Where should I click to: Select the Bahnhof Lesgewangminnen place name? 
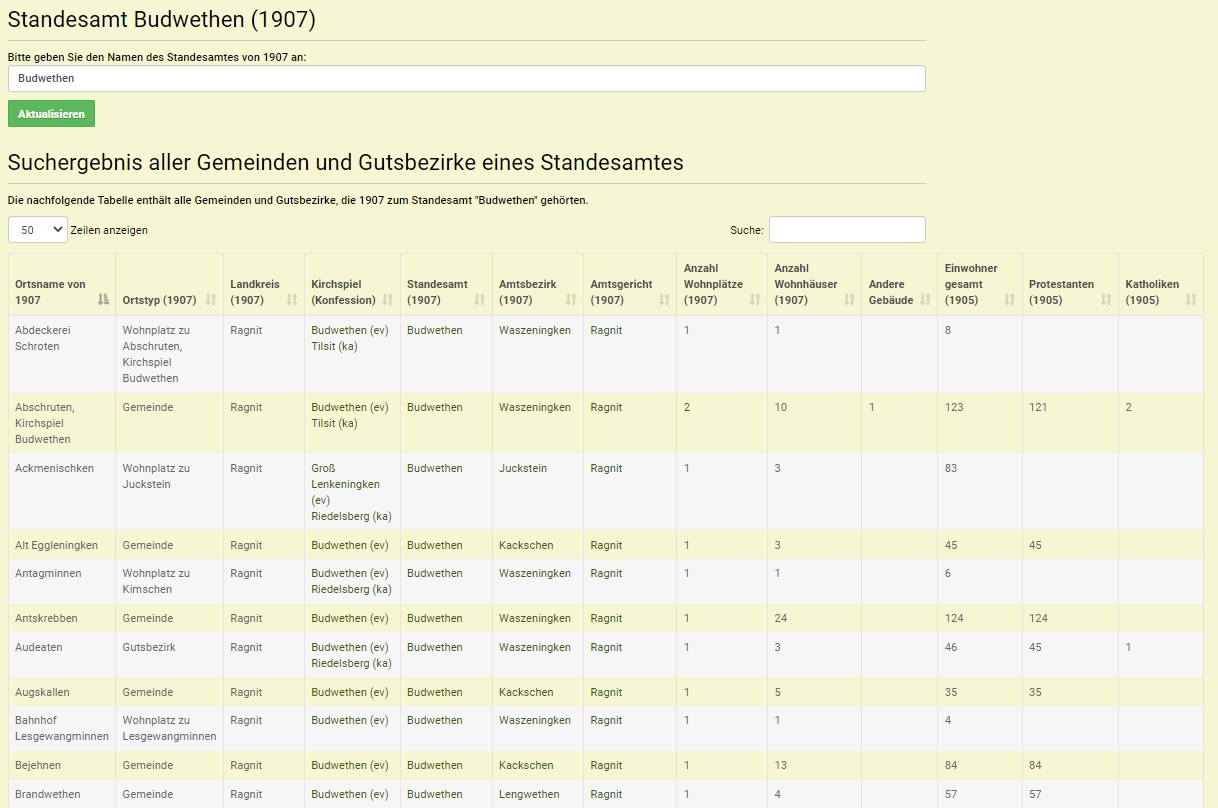click(x=62, y=728)
